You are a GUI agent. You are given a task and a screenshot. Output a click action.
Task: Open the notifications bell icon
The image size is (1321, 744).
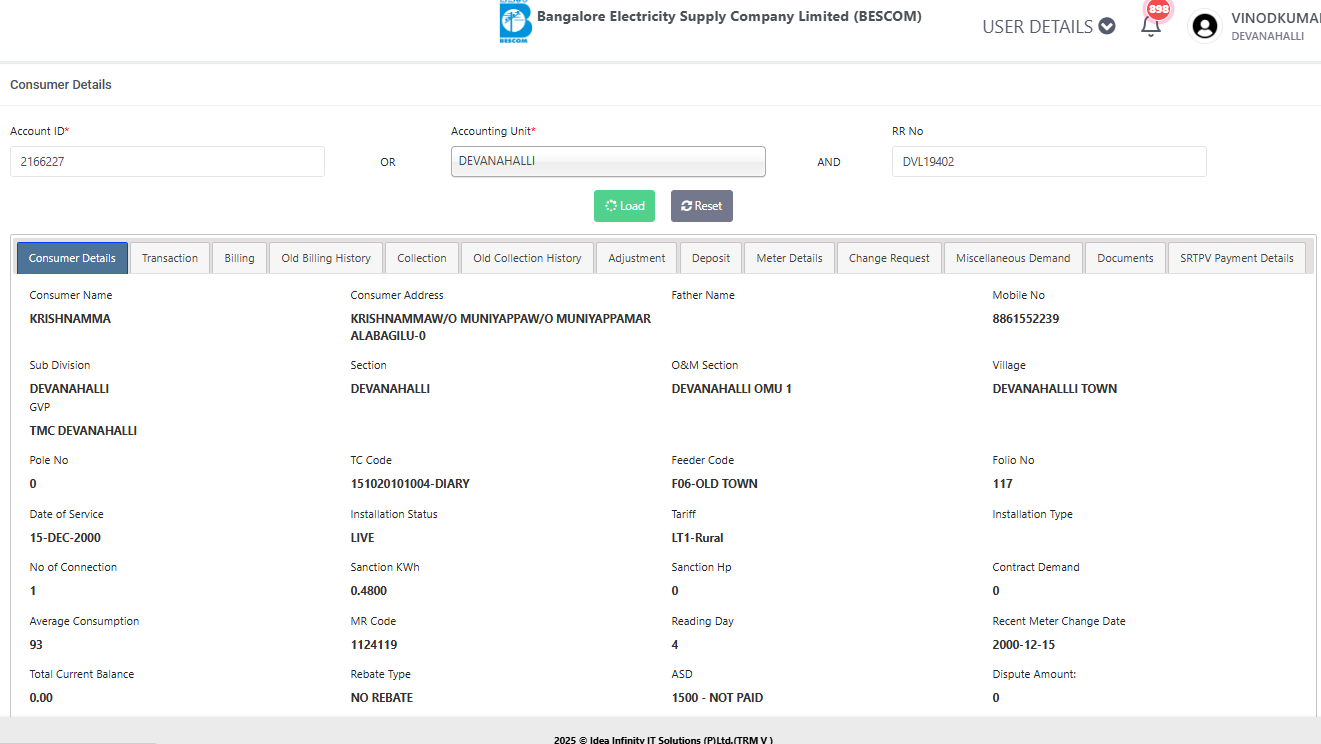[1151, 26]
